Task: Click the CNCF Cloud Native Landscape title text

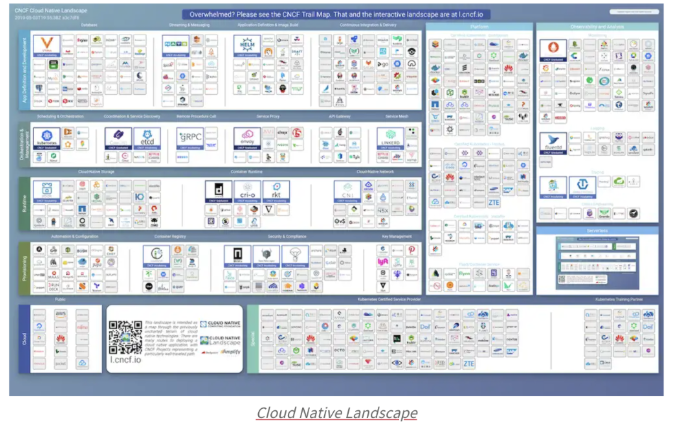Action: pos(51,10)
